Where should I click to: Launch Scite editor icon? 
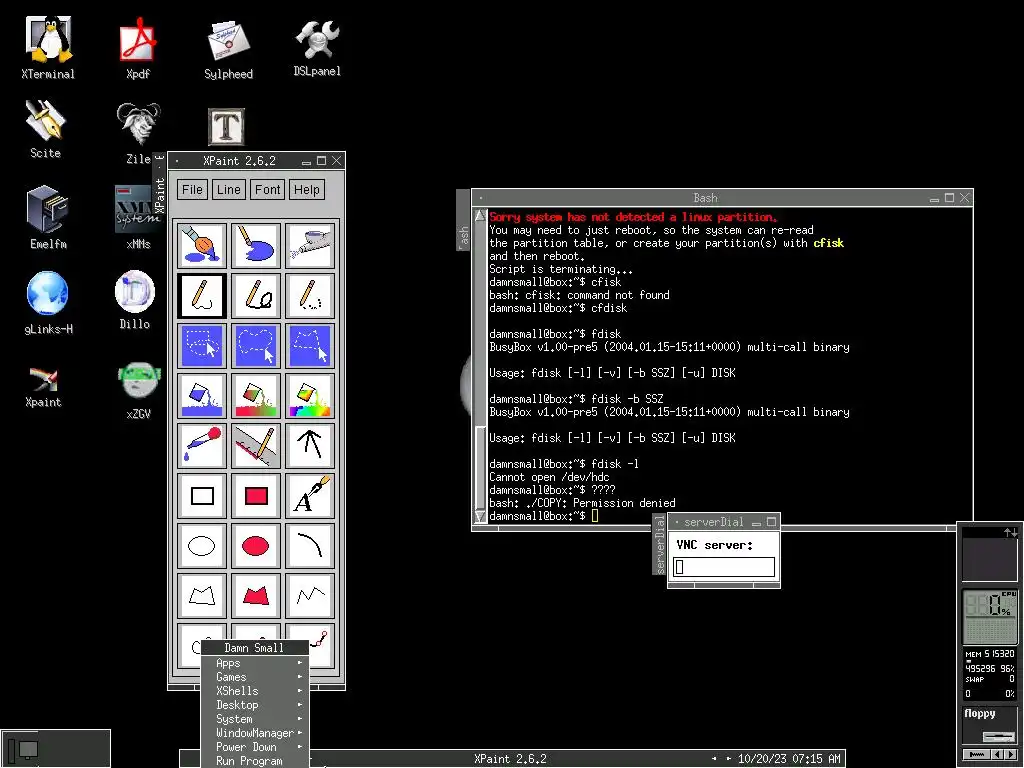45,129
